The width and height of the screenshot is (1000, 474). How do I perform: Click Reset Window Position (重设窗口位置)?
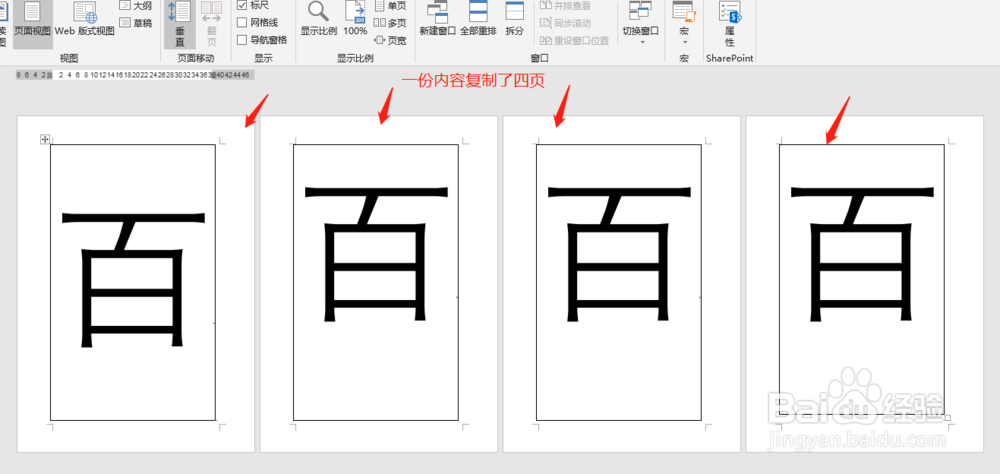[x=574, y=40]
